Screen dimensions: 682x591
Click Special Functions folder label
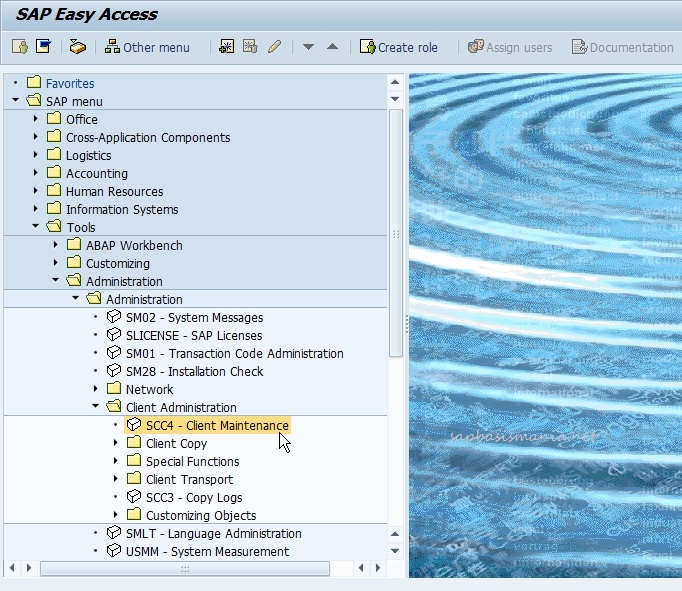(x=193, y=461)
